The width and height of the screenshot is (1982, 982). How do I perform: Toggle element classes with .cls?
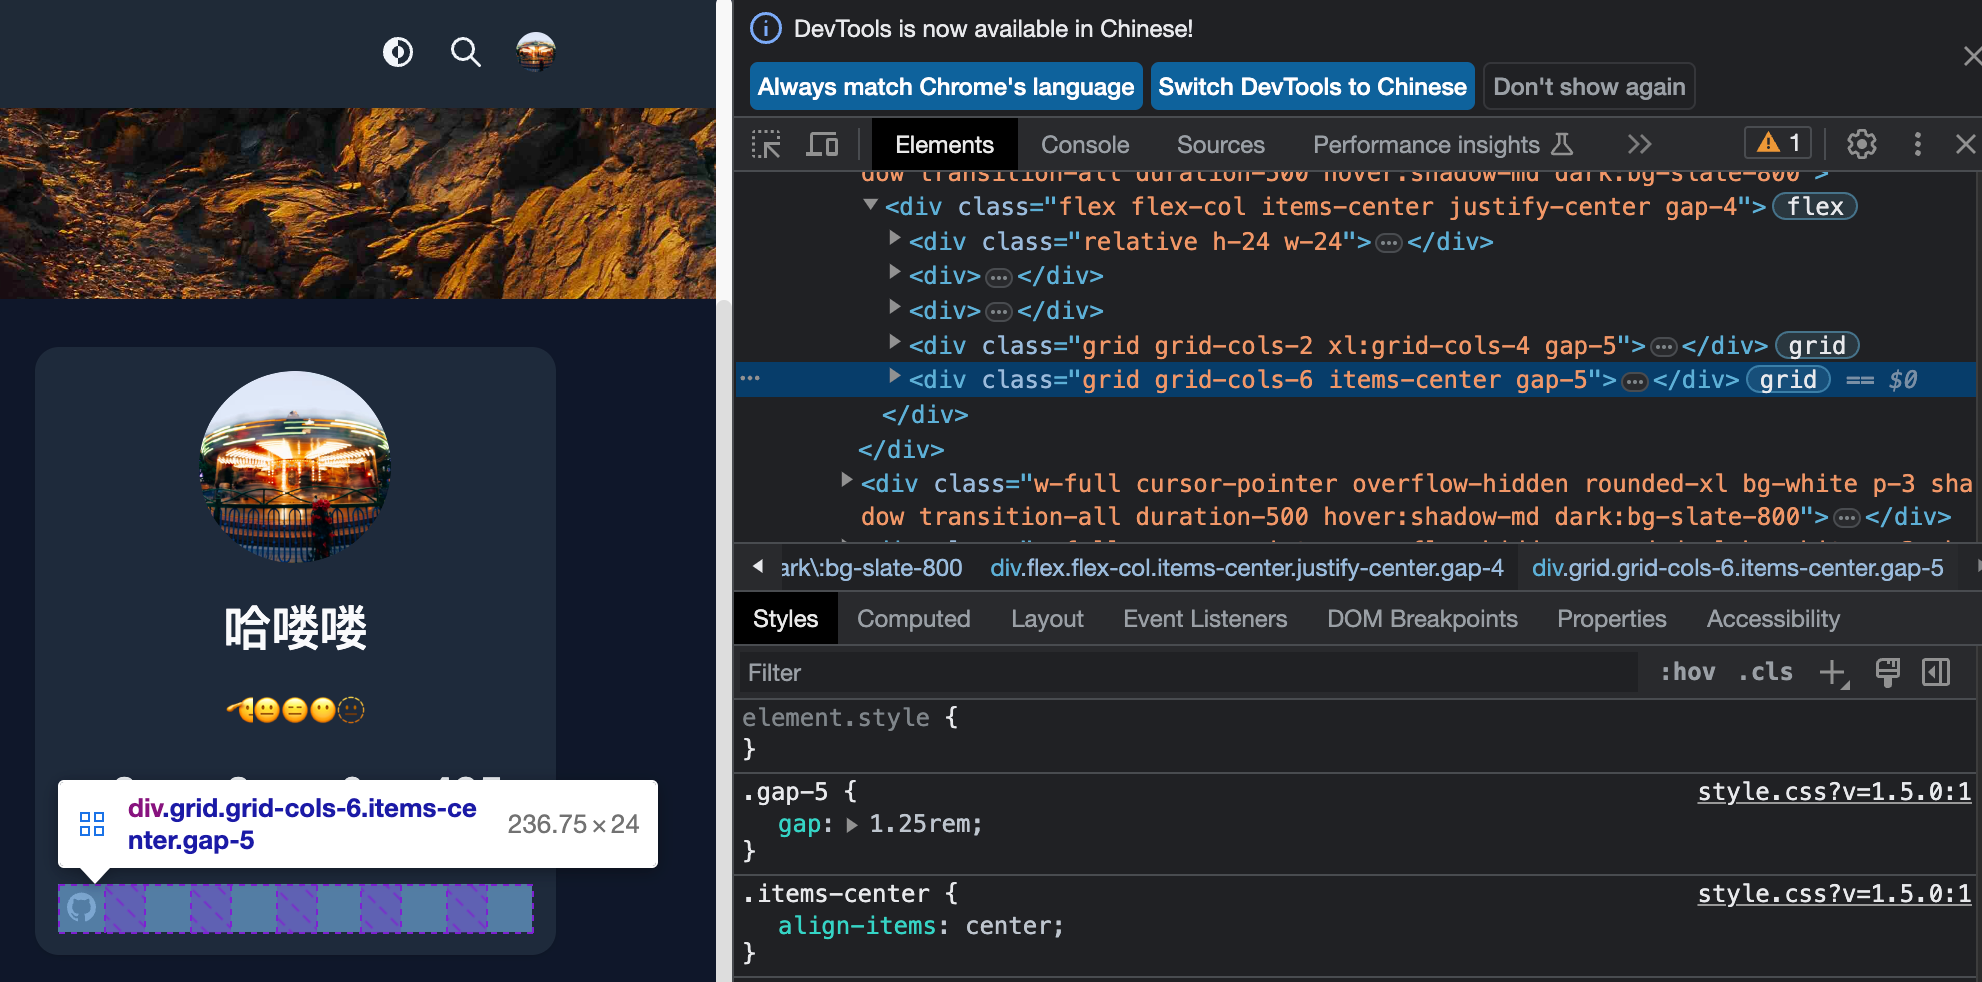(1765, 672)
